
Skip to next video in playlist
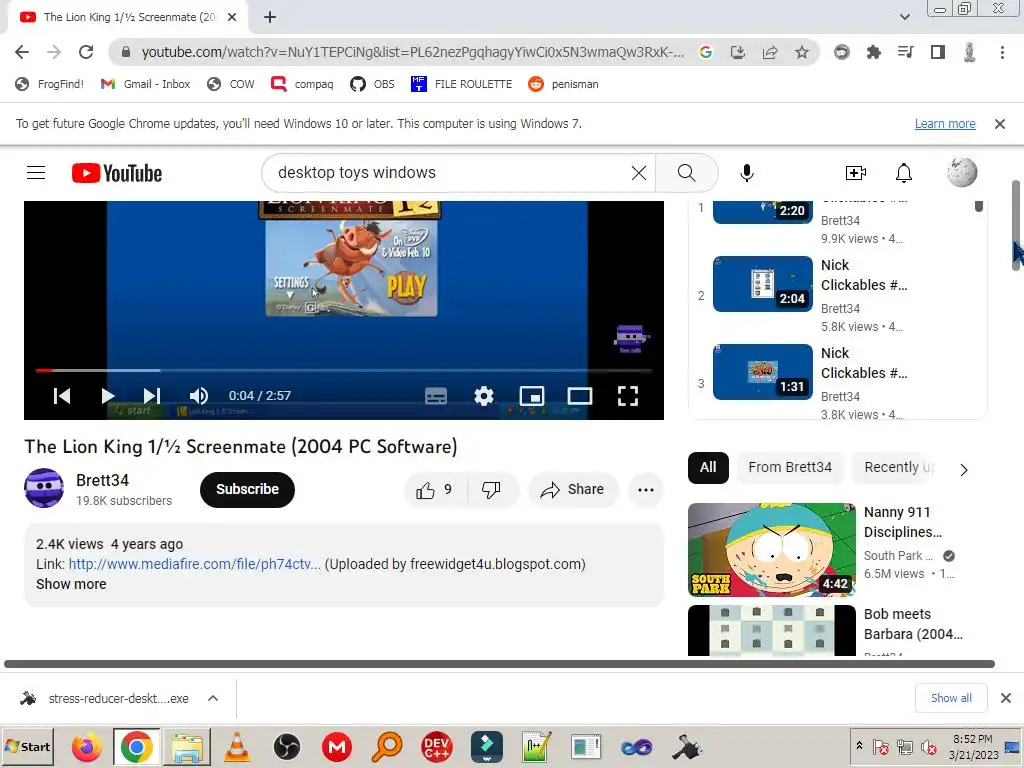[152, 396]
